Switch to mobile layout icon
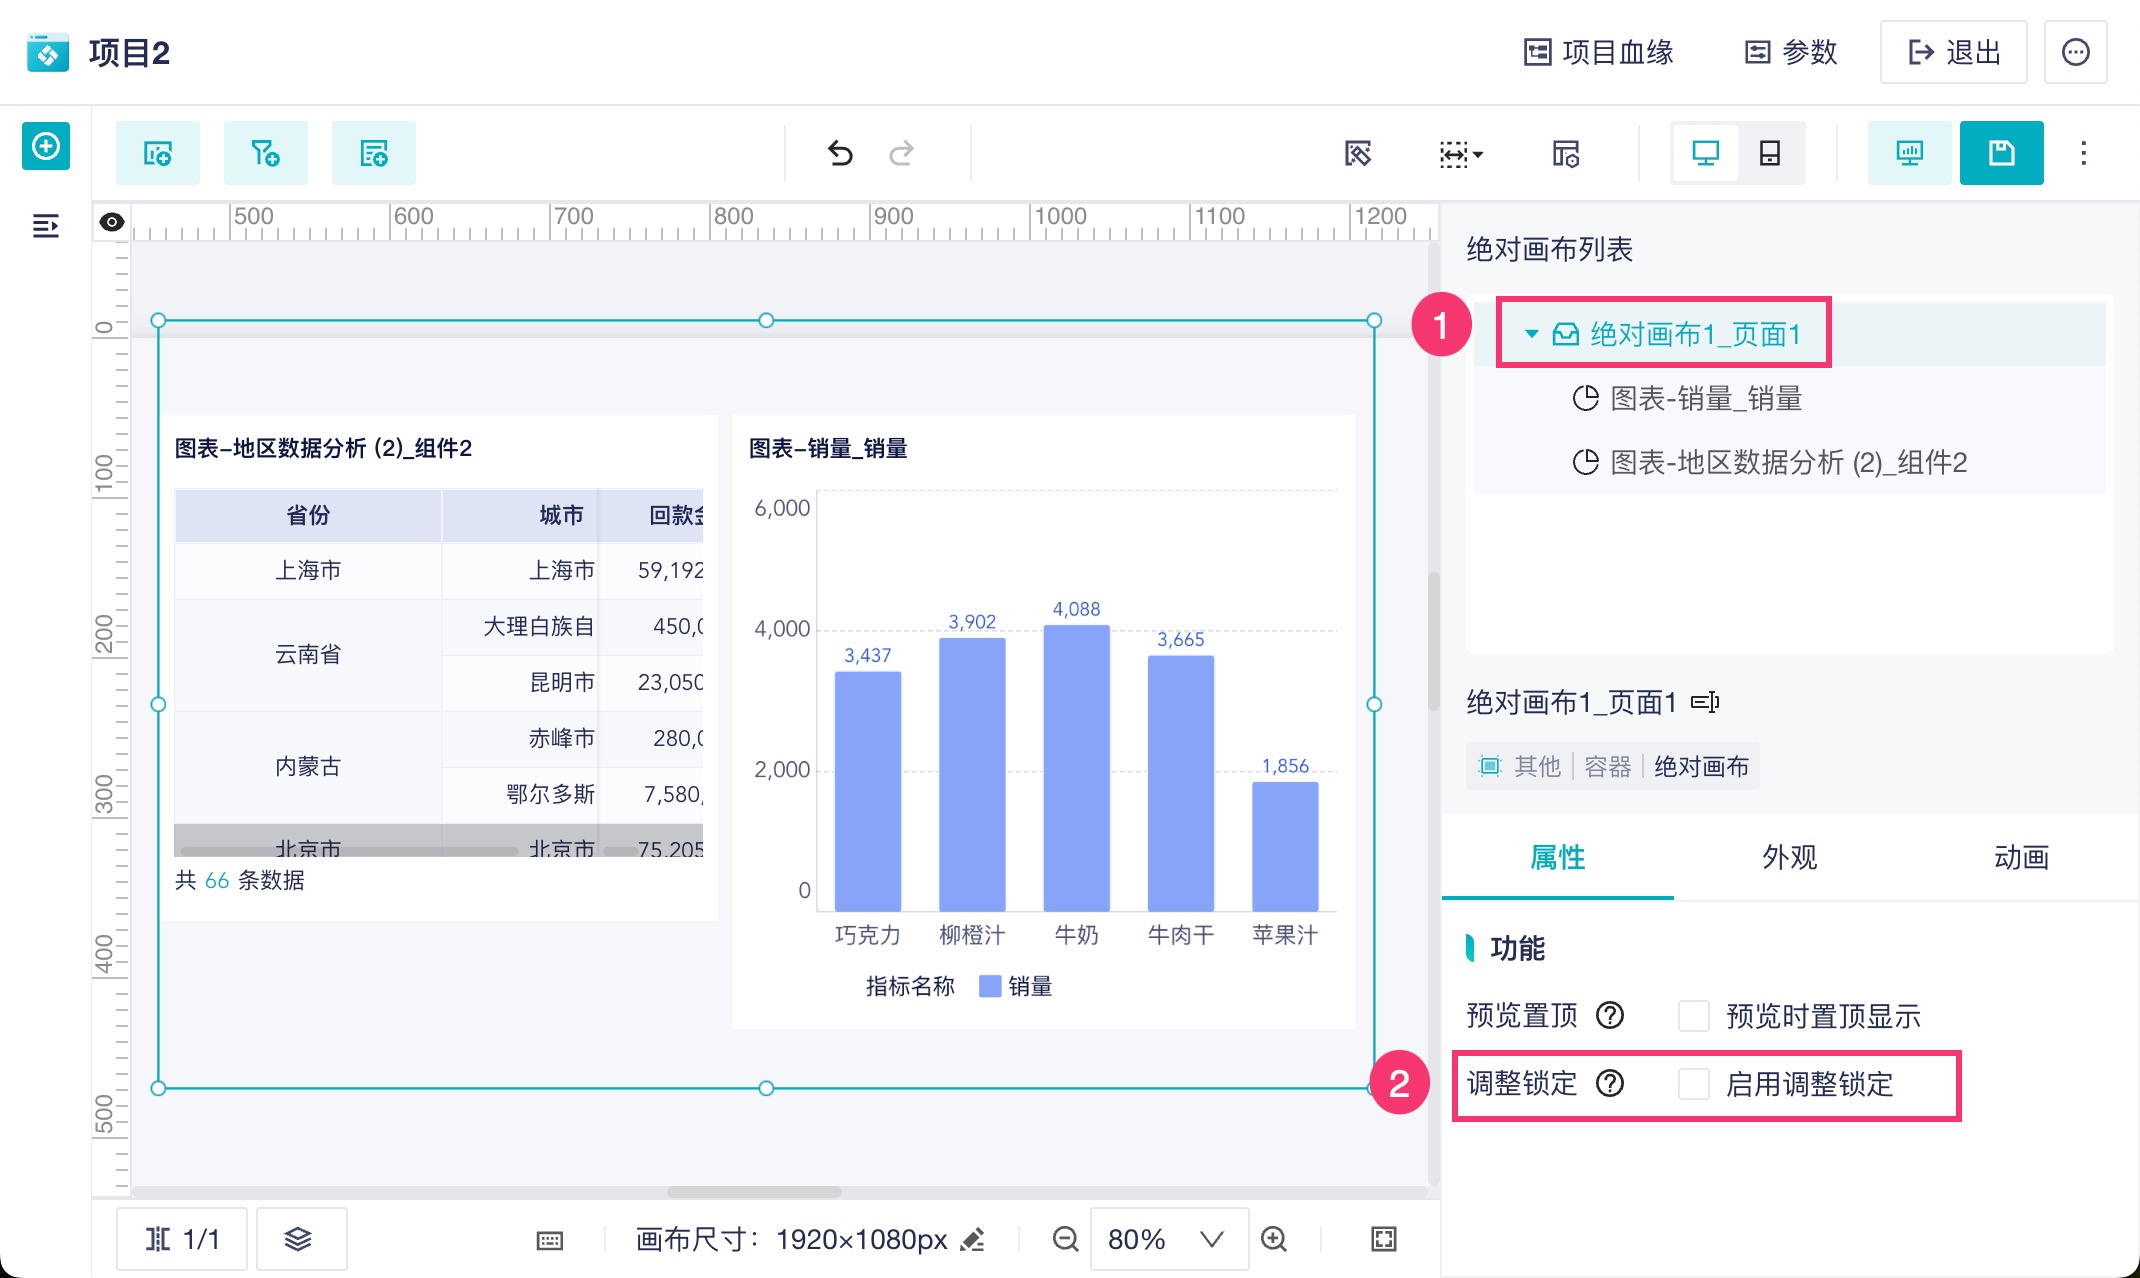This screenshot has width=2140, height=1278. (x=1770, y=153)
